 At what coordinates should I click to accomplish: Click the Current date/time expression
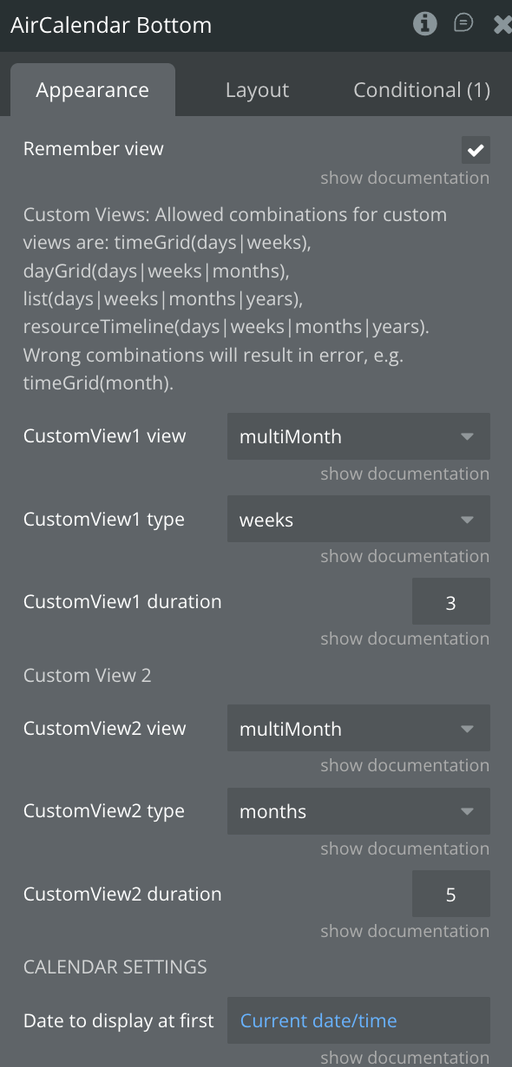pos(319,1021)
